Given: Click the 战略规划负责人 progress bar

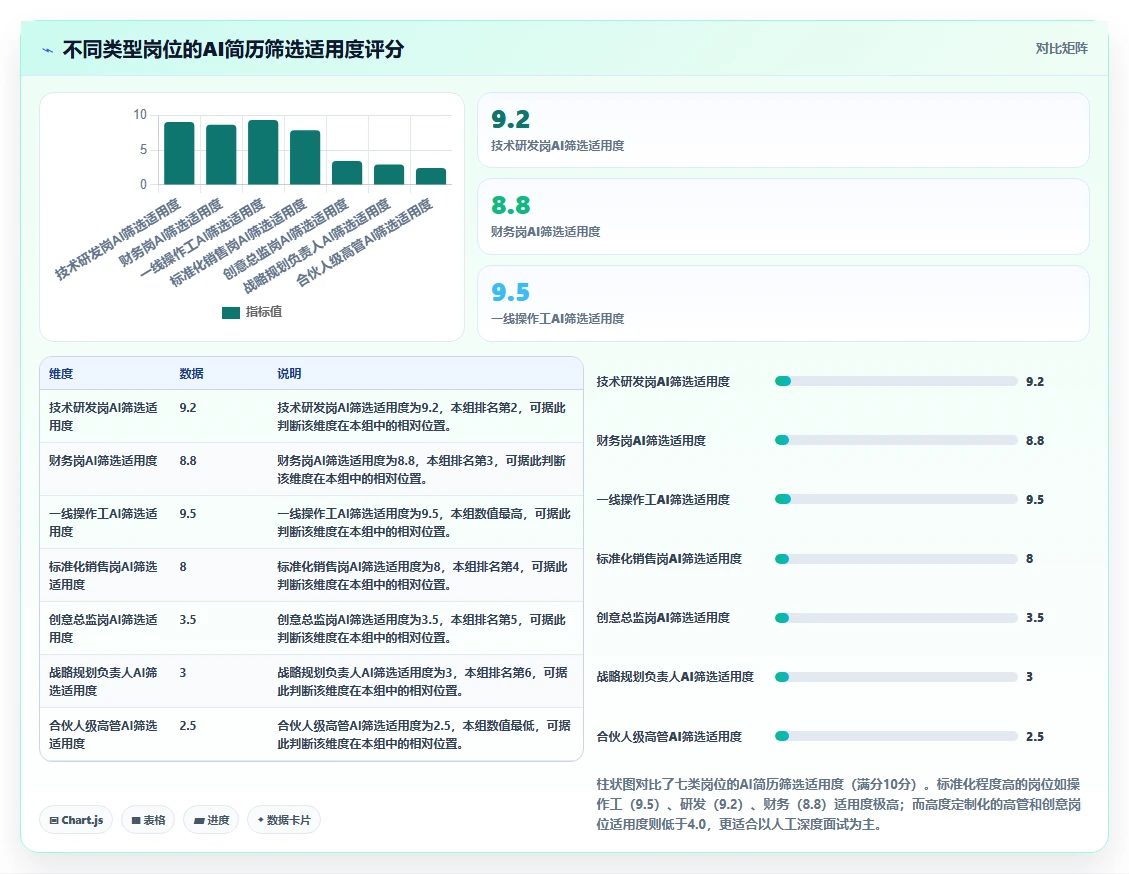Looking at the screenshot, I should 896,677.
